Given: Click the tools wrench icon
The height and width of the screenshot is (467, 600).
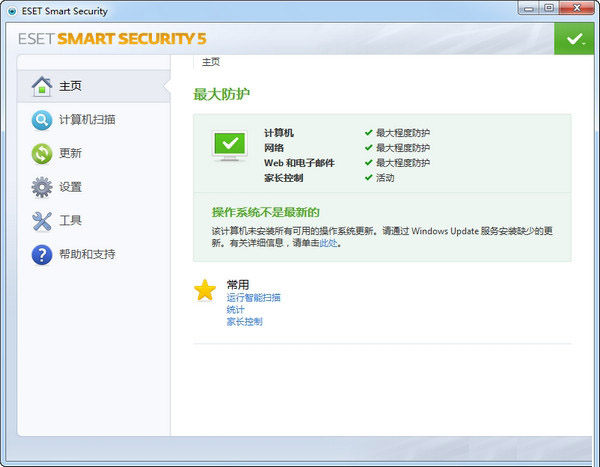Looking at the screenshot, I should (41, 221).
